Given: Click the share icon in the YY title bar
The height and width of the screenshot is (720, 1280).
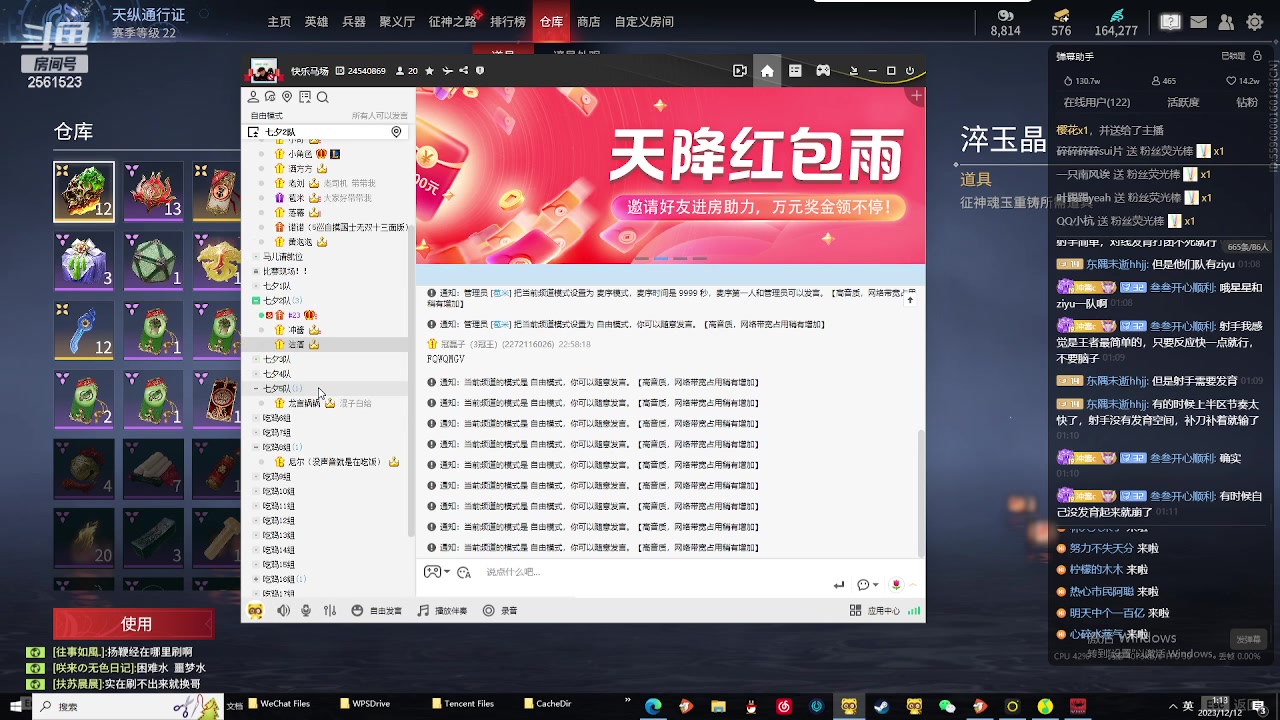Looking at the screenshot, I should (464, 70).
